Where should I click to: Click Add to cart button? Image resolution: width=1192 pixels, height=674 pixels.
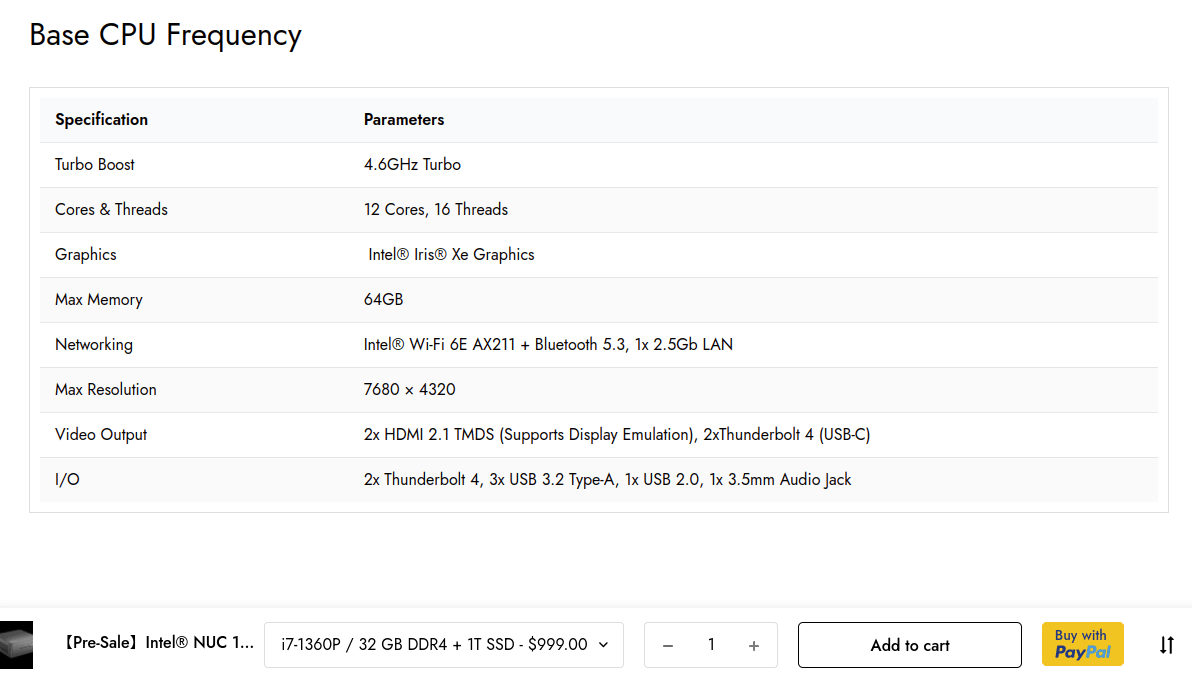(x=909, y=645)
